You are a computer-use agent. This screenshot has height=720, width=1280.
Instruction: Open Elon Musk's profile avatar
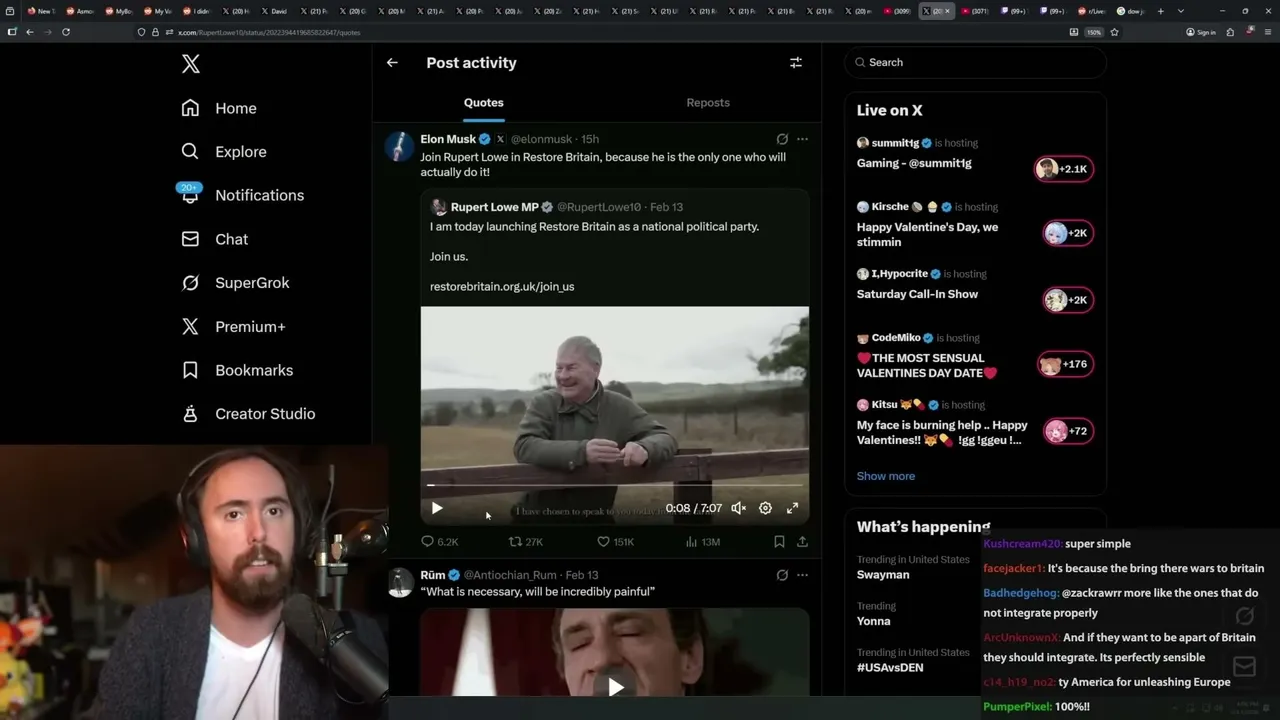tap(400, 146)
